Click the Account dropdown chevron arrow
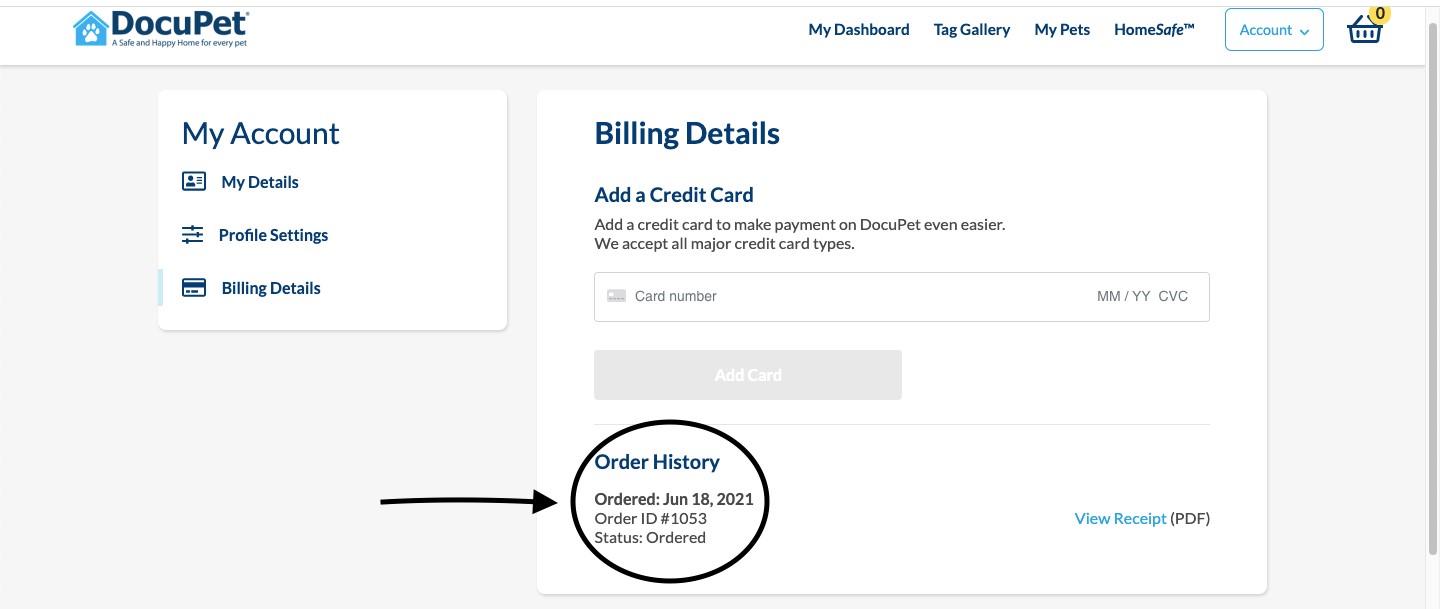 [x=1305, y=32]
